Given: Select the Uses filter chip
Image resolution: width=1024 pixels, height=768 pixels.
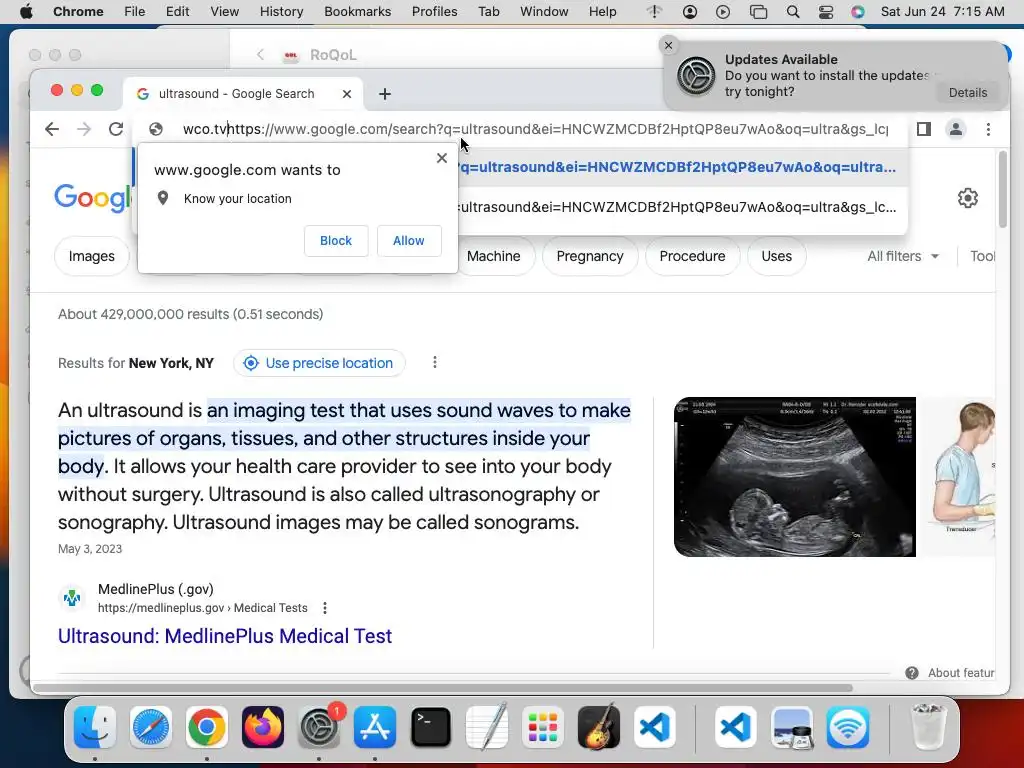Looking at the screenshot, I should [x=776, y=256].
